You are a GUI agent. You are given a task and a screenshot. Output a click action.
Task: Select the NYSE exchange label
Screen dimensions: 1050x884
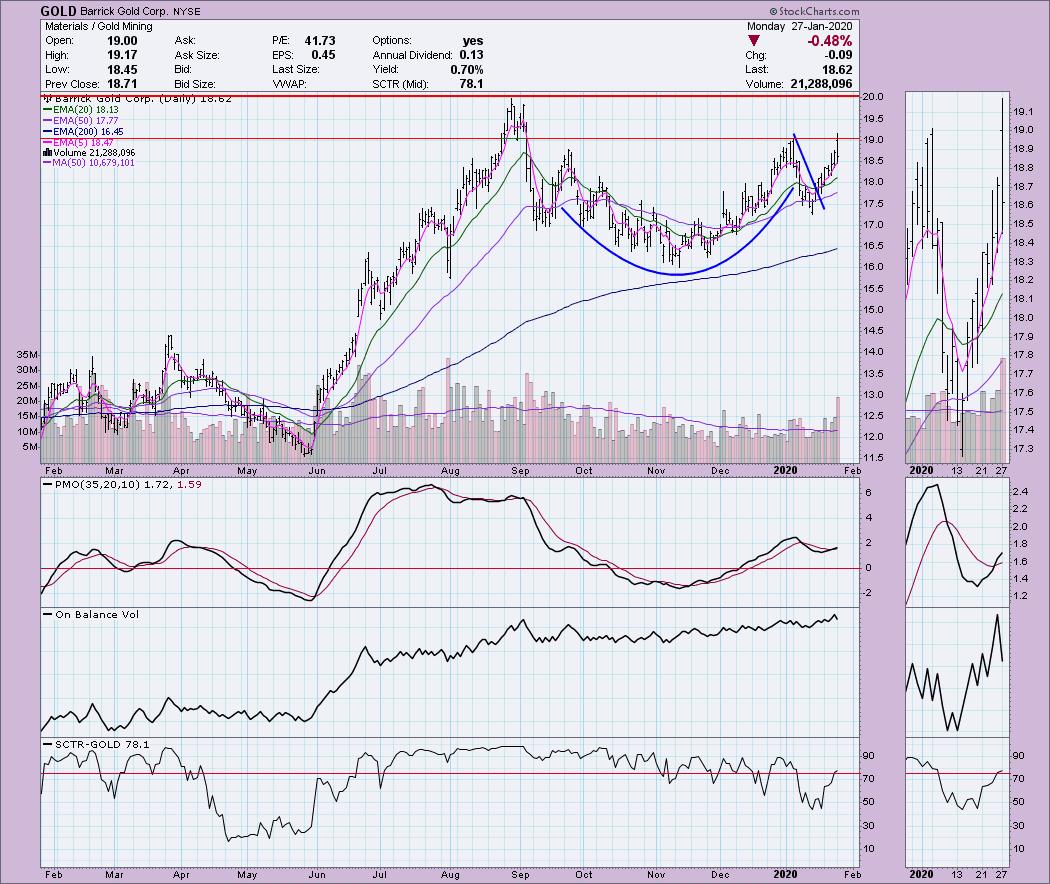pyautogui.click(x=185, y=11)
